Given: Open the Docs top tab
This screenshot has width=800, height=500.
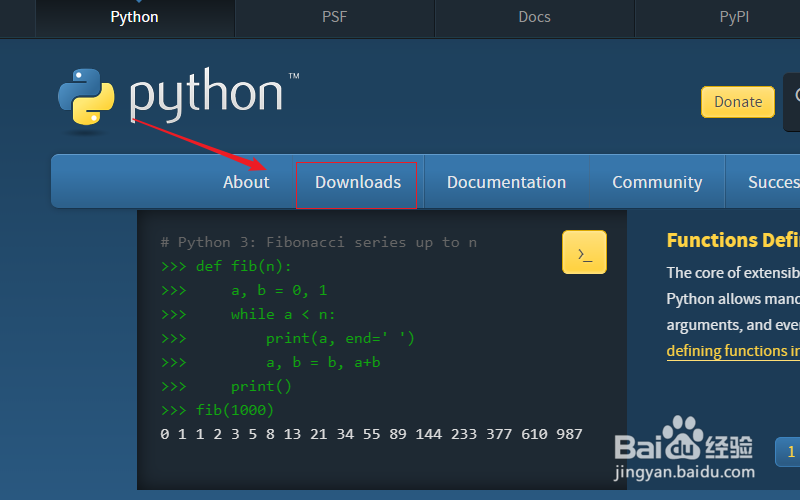Looking at the screenshot, I should pyautogui.click(x=534, y=17).
